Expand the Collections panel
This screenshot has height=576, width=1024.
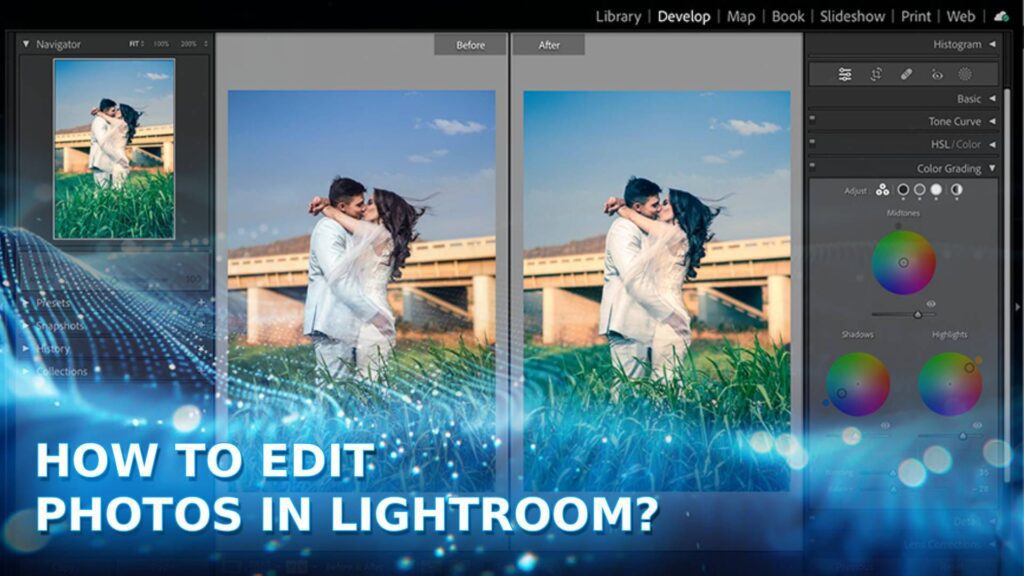25,371
